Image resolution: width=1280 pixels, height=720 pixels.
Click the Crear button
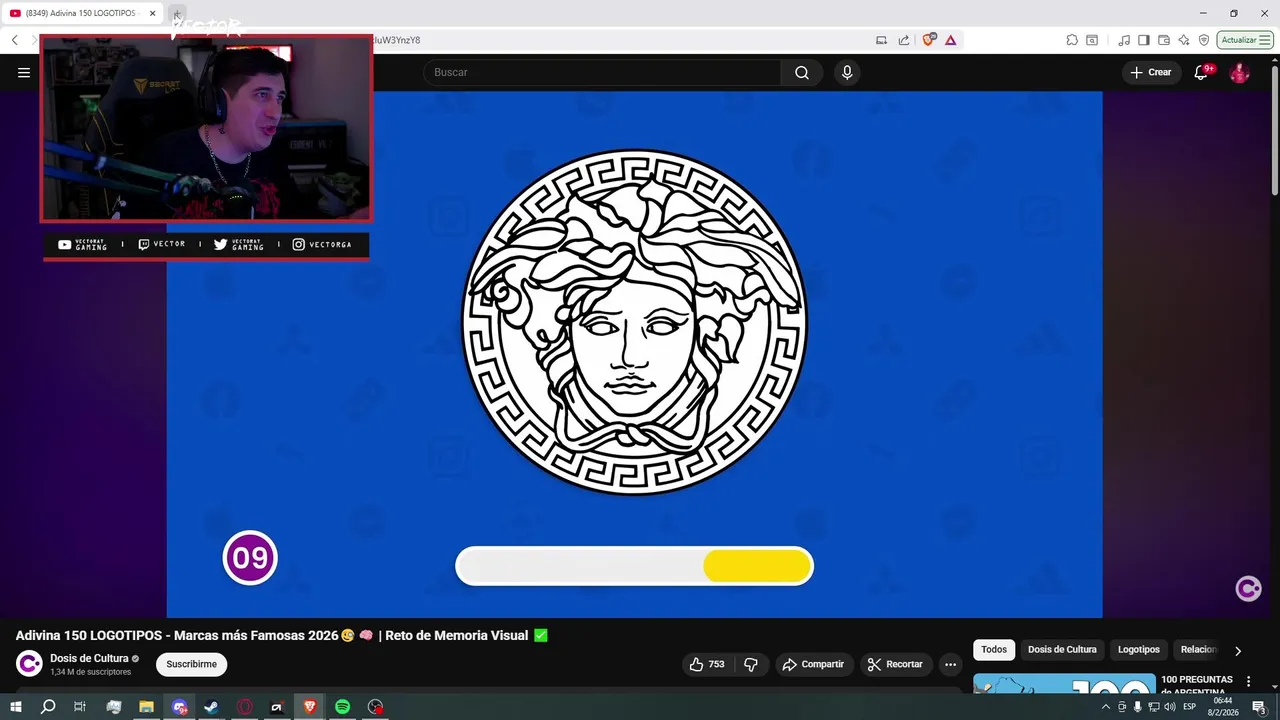[1151, 72]
